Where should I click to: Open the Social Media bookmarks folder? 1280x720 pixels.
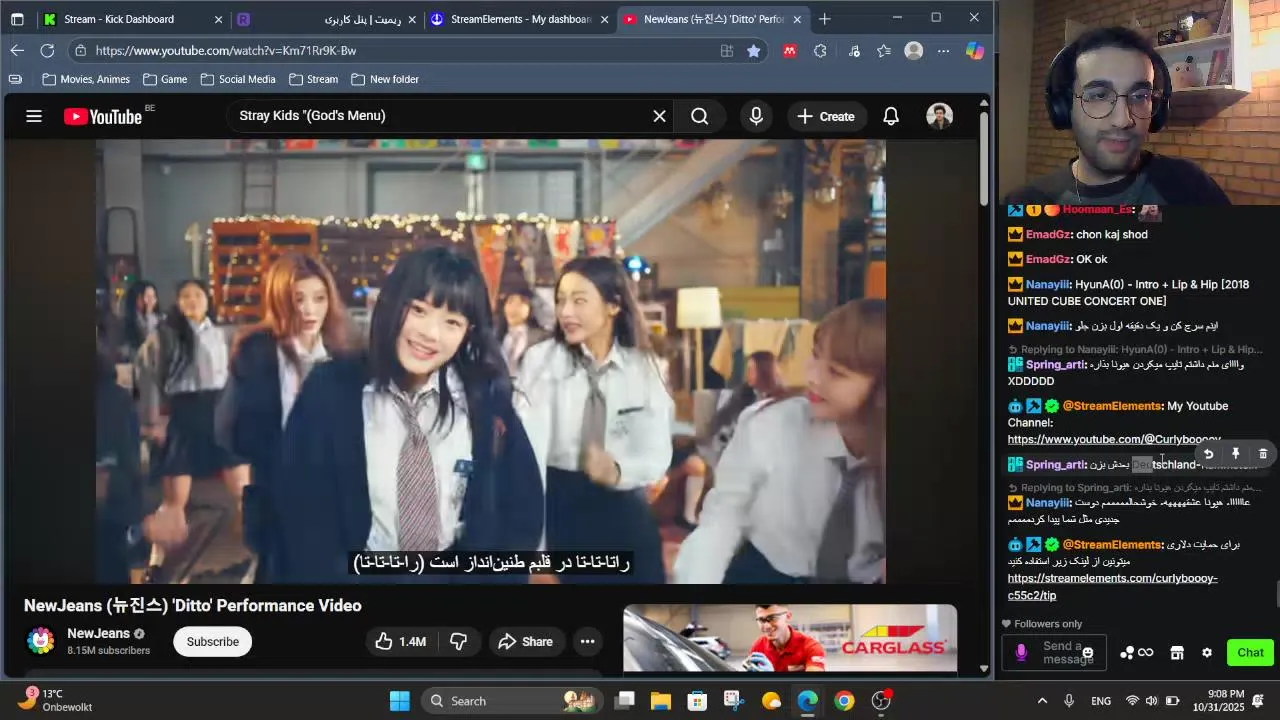238,79
